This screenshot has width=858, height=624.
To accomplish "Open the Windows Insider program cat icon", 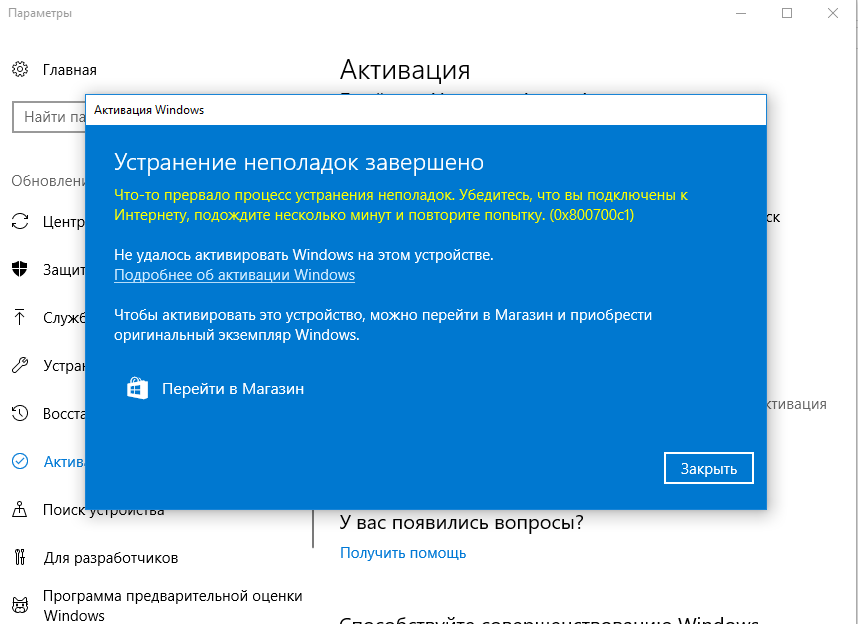I will click(20, 605).
